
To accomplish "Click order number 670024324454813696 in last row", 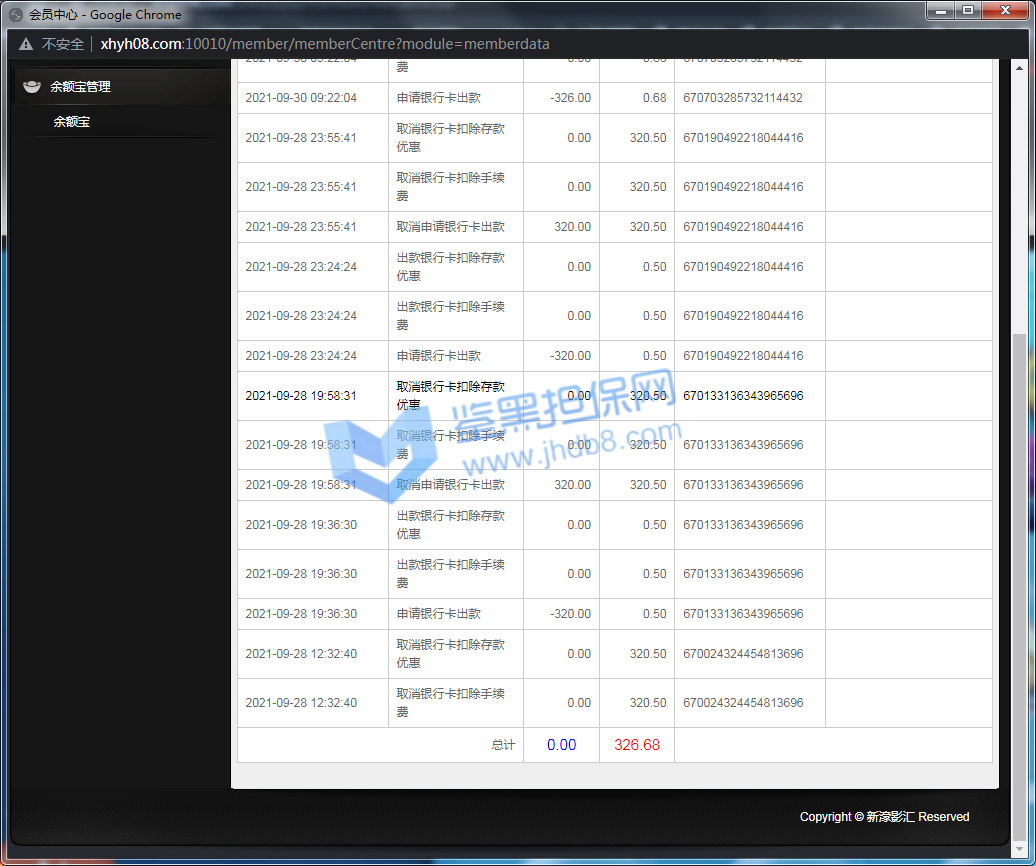I will pyautogui.click(x=742, y=703).
